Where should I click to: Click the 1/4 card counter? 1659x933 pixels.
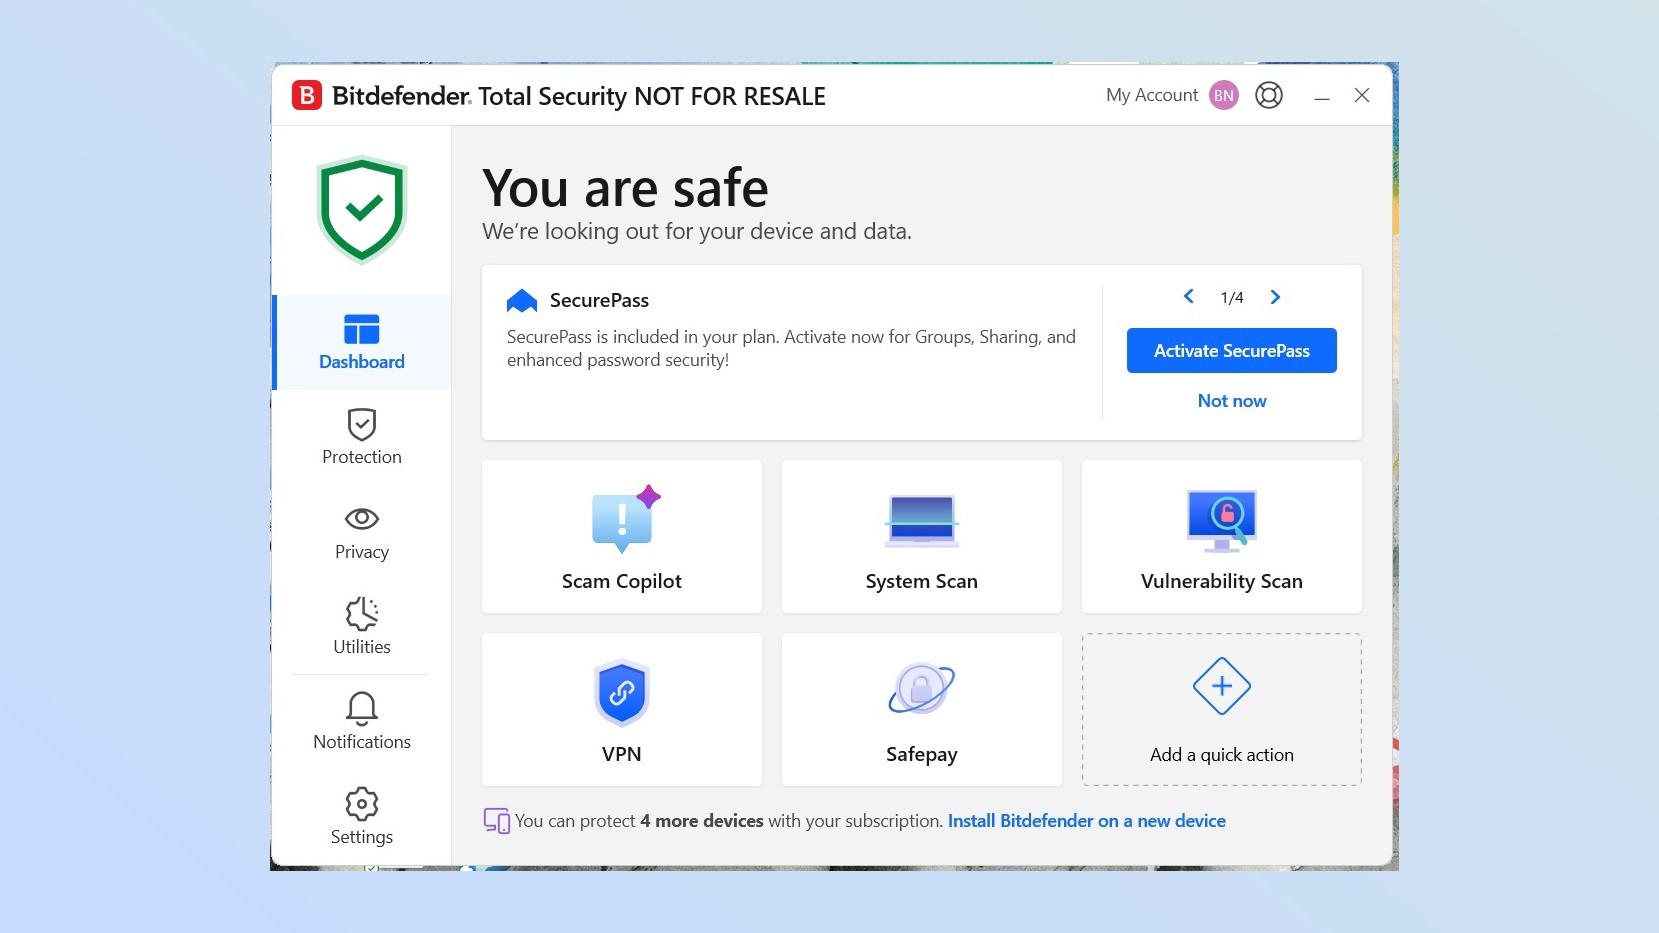(x=1232, y=297)
